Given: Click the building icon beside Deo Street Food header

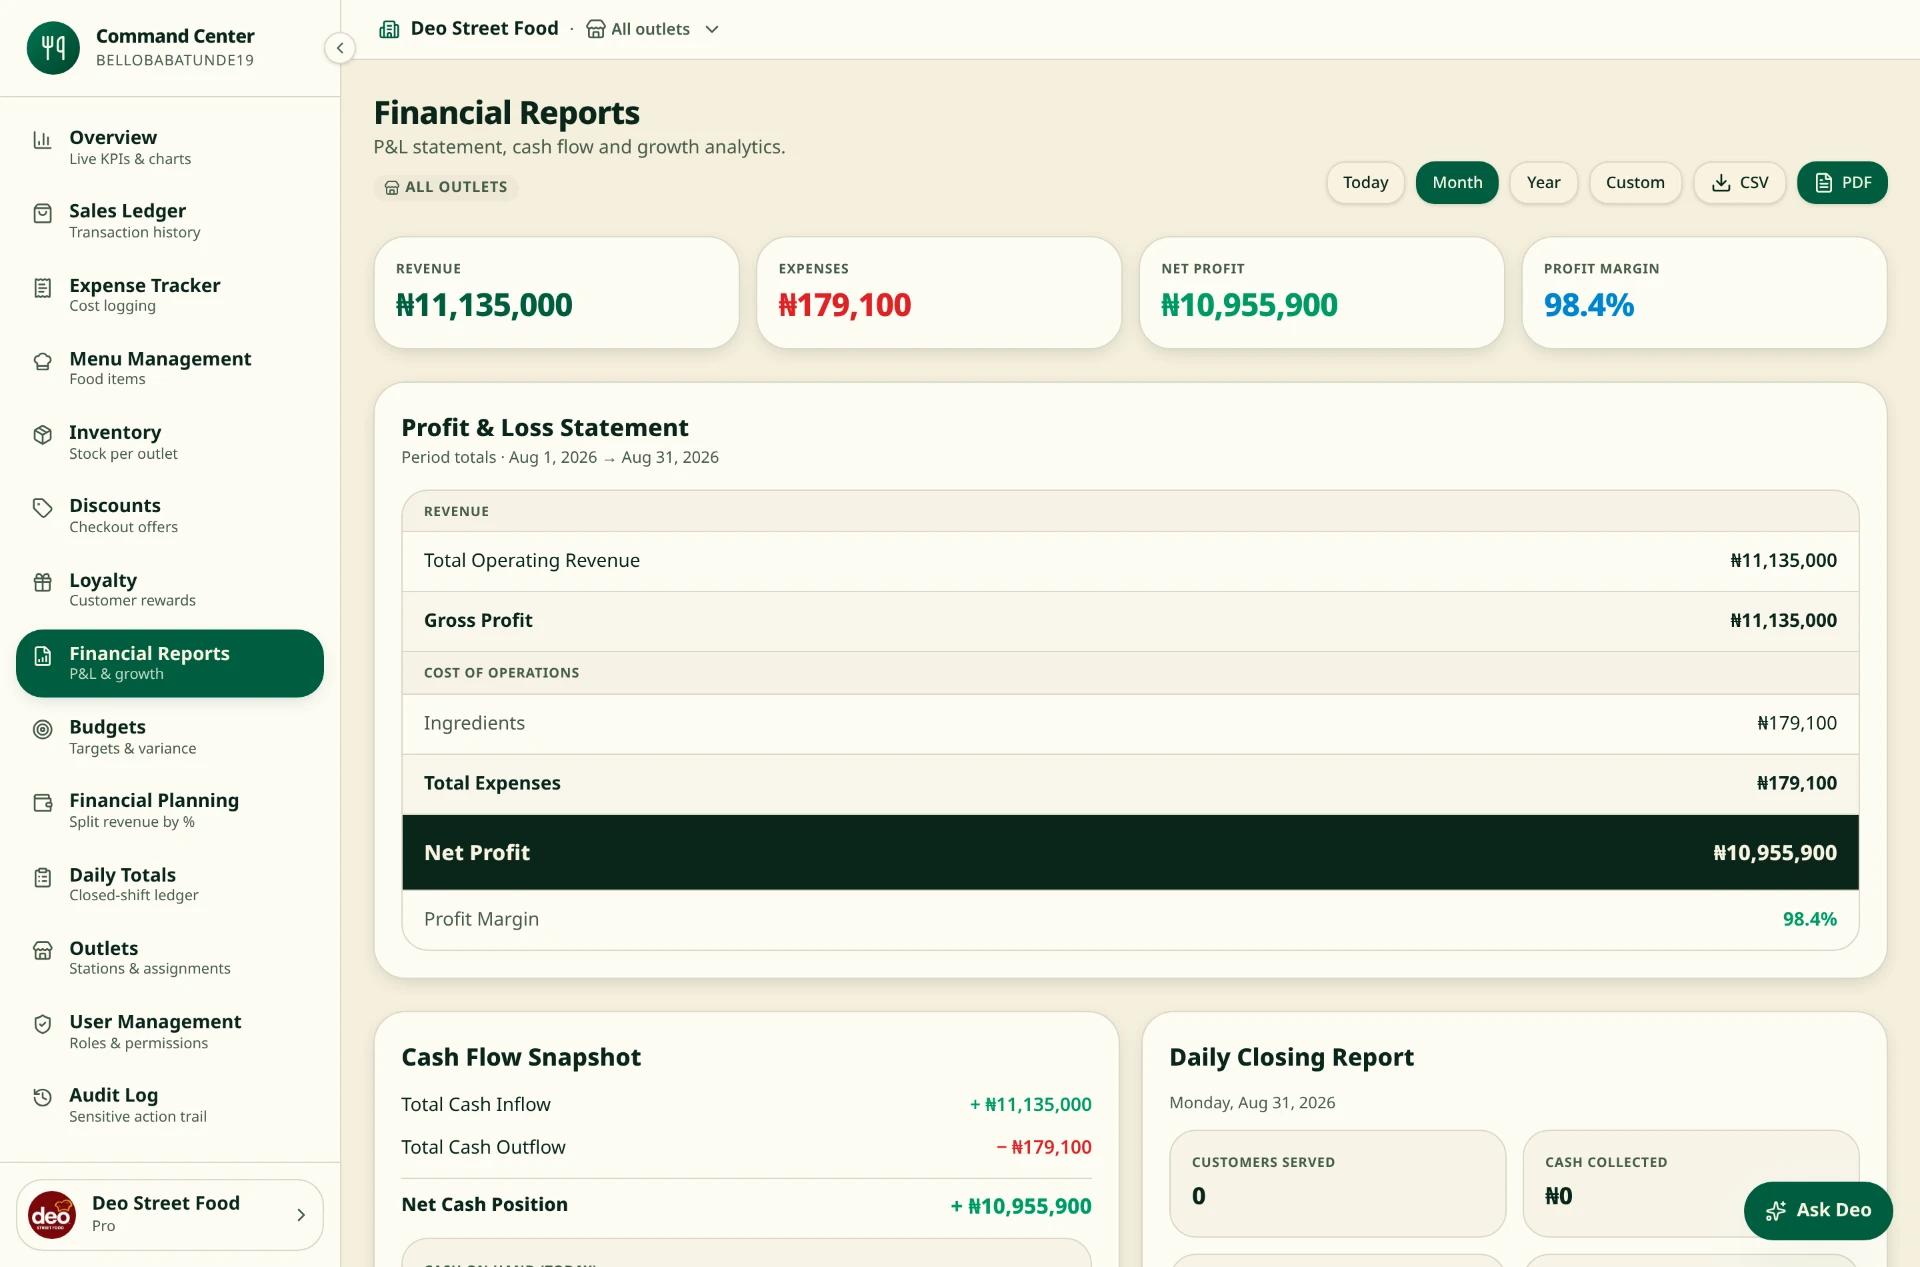Looking at the screenshot, I should [x=389, y=29].
